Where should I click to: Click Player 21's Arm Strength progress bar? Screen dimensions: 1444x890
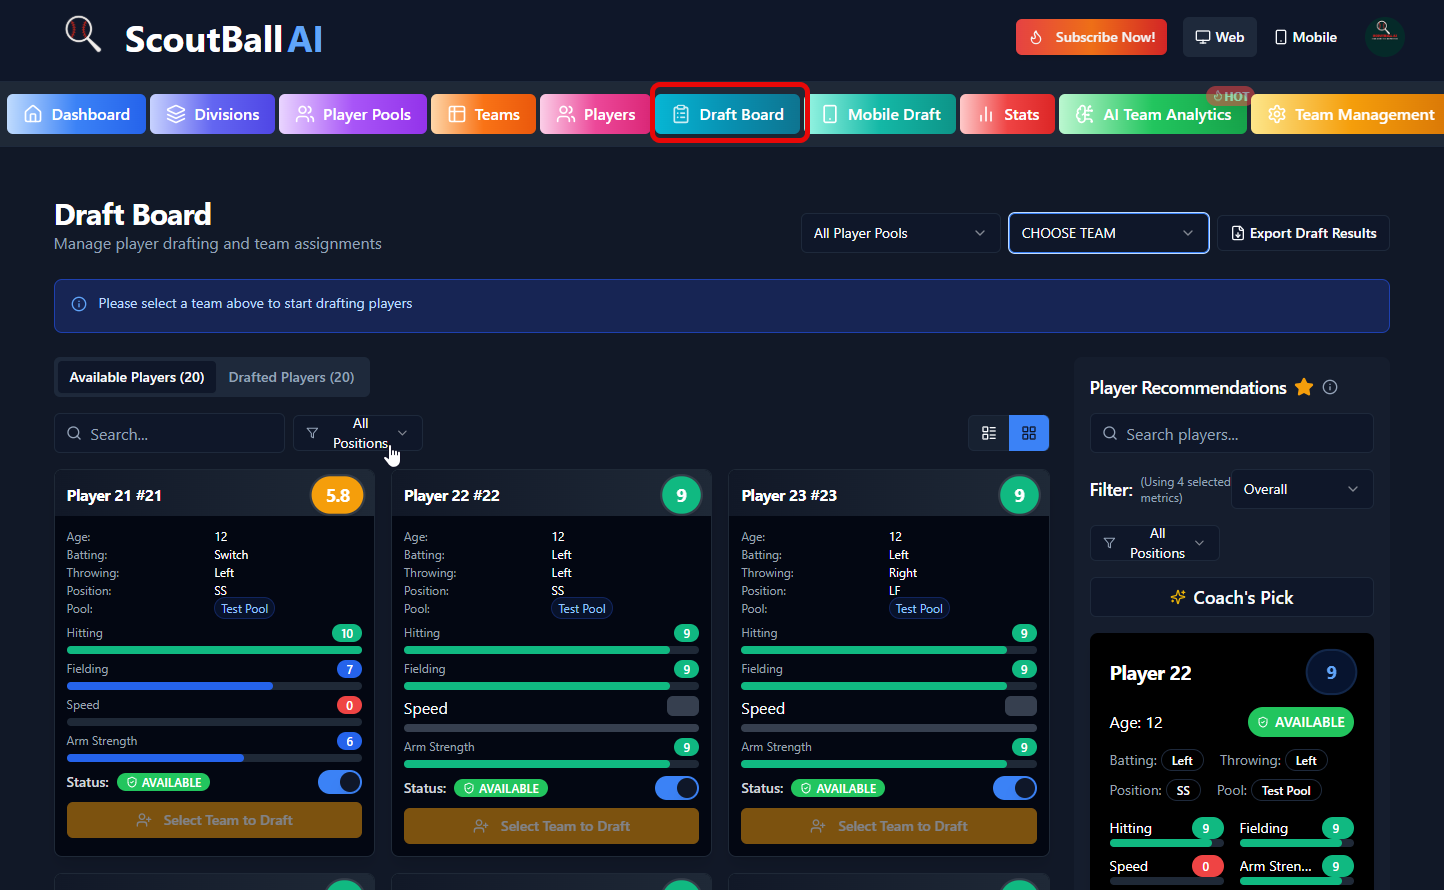click(214, 758)
